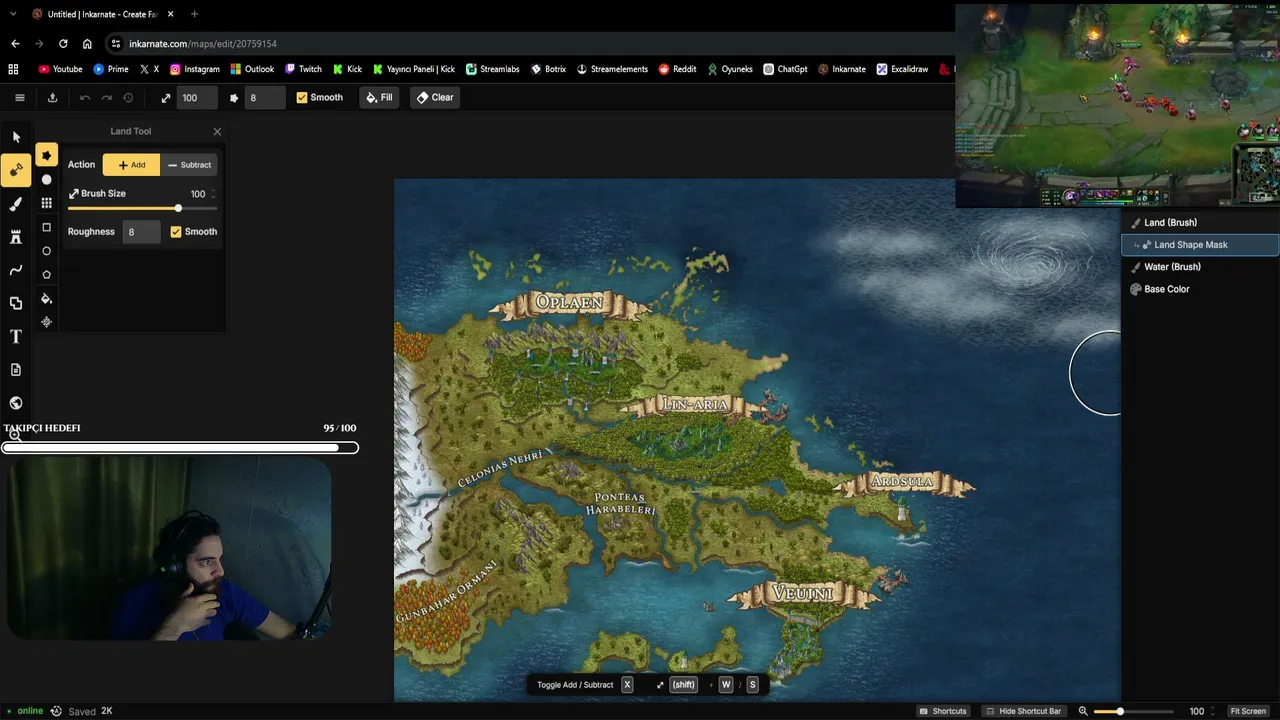1280x720 pixels.
Task: Select the Land Shape Mask layer
Action: coord(1200,245)
